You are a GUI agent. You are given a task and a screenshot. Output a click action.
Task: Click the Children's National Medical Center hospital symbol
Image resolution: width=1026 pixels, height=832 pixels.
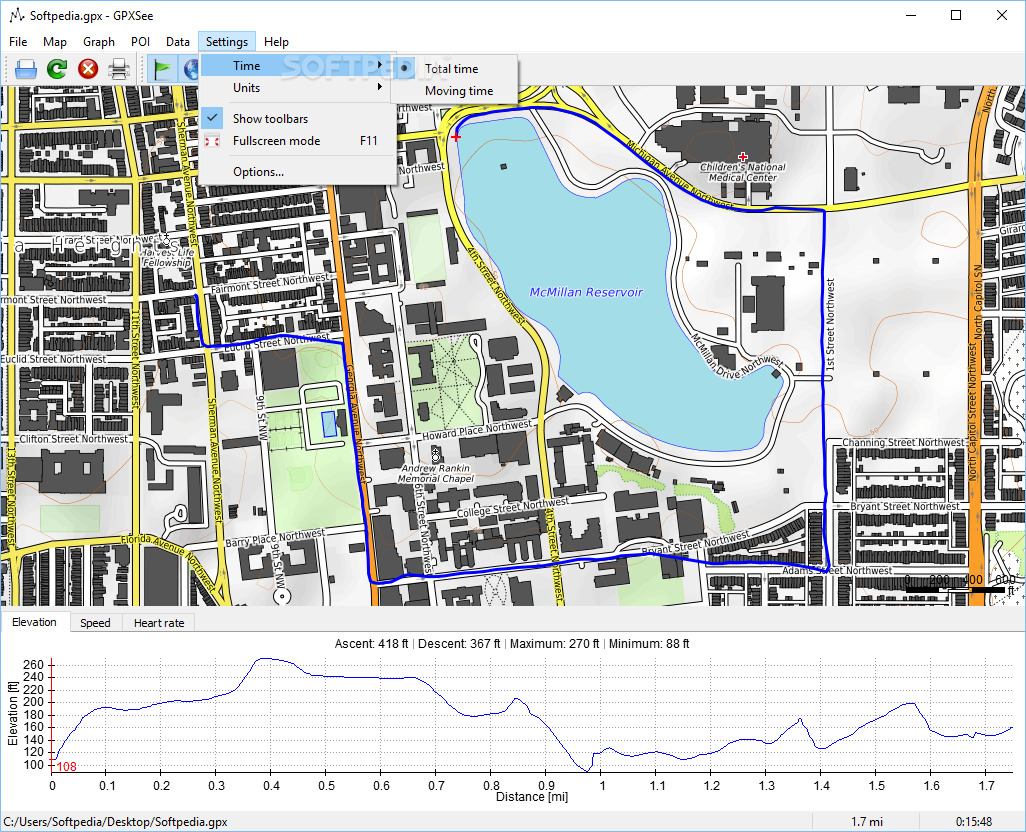tap(743, 157)
